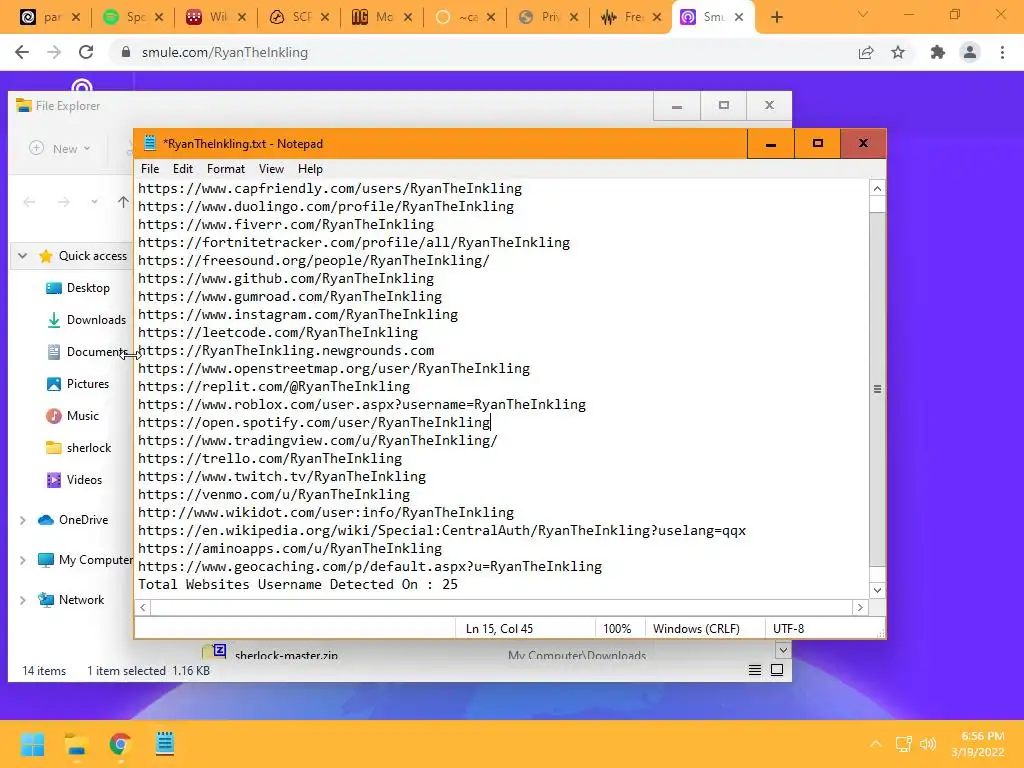Click Notepad's vertical scrollbar up arrow

click(877, 188)
